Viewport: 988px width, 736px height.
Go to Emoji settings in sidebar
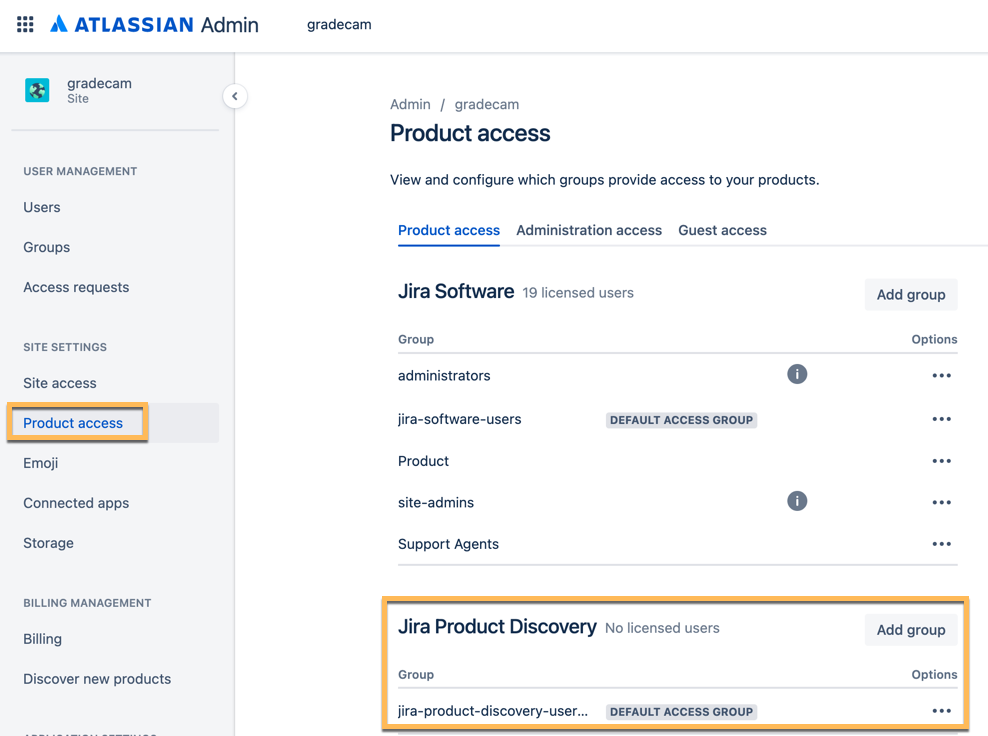point(39,463)
